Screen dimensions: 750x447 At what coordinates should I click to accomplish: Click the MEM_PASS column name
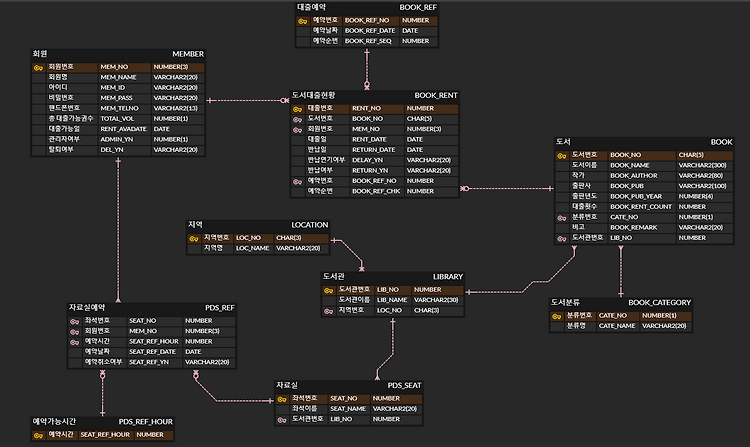116,98
